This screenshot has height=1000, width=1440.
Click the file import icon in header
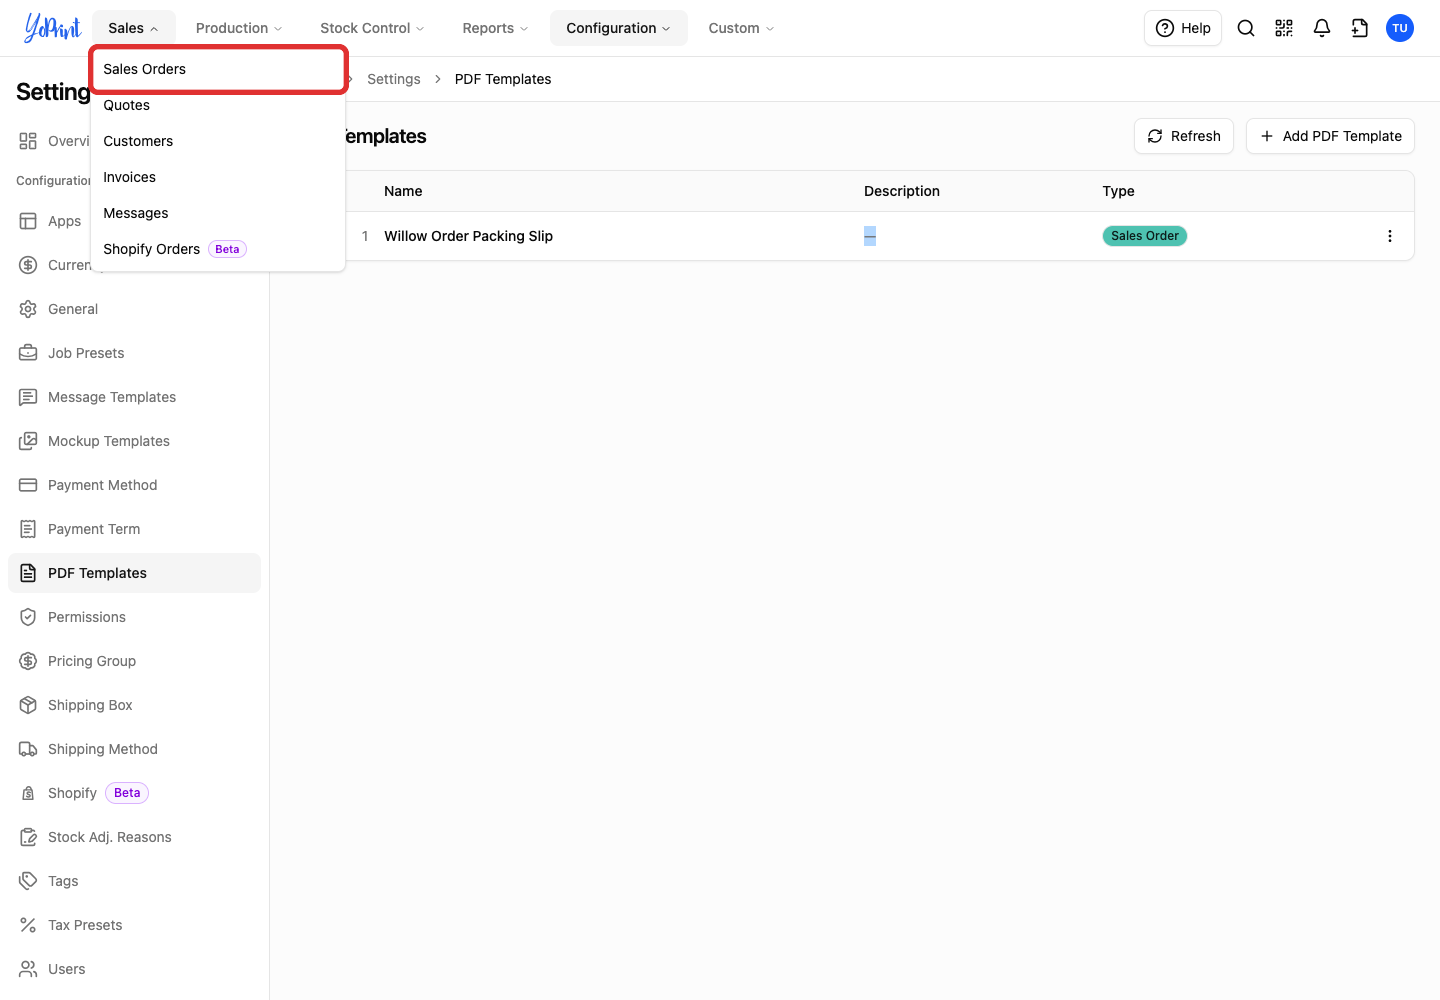(x=1360, y=28)
